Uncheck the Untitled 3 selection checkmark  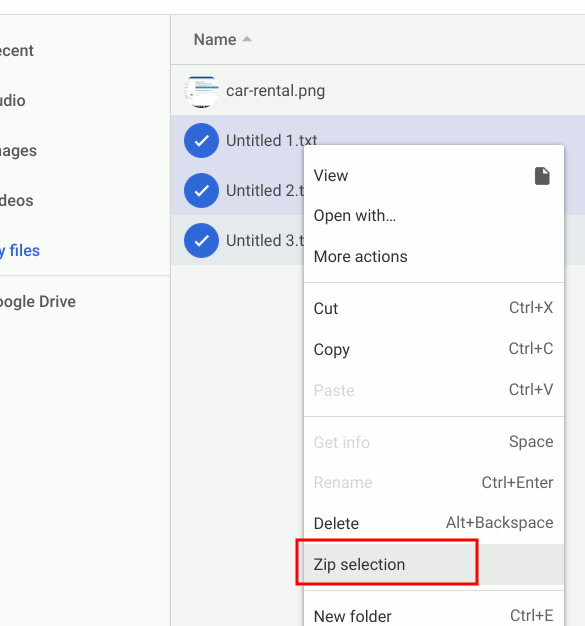[x=201, y=240]
